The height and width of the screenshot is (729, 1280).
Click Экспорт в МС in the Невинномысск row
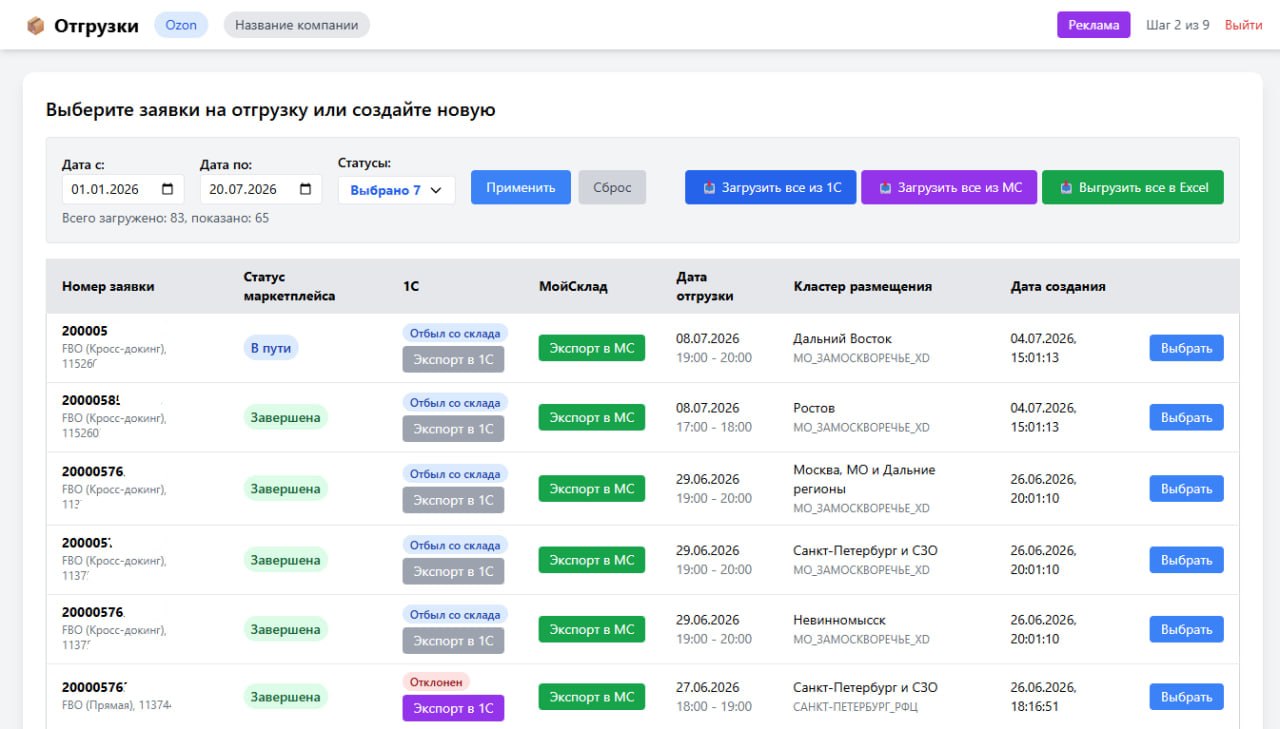point(592,629)
